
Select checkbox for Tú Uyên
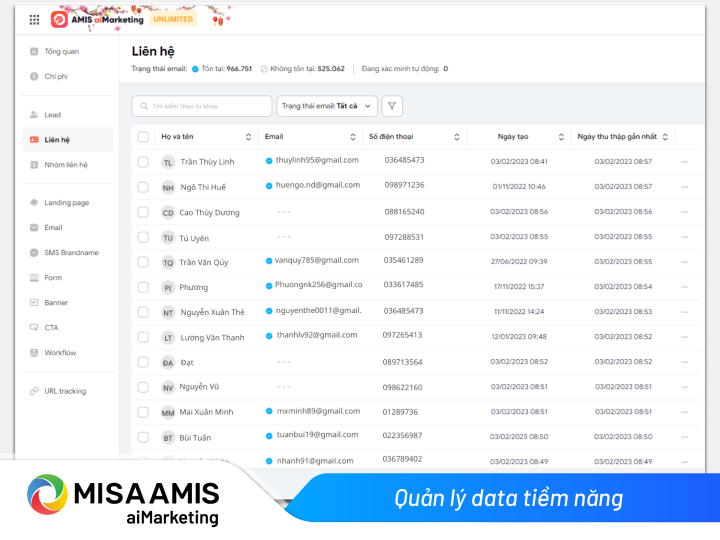click(143, 237)
